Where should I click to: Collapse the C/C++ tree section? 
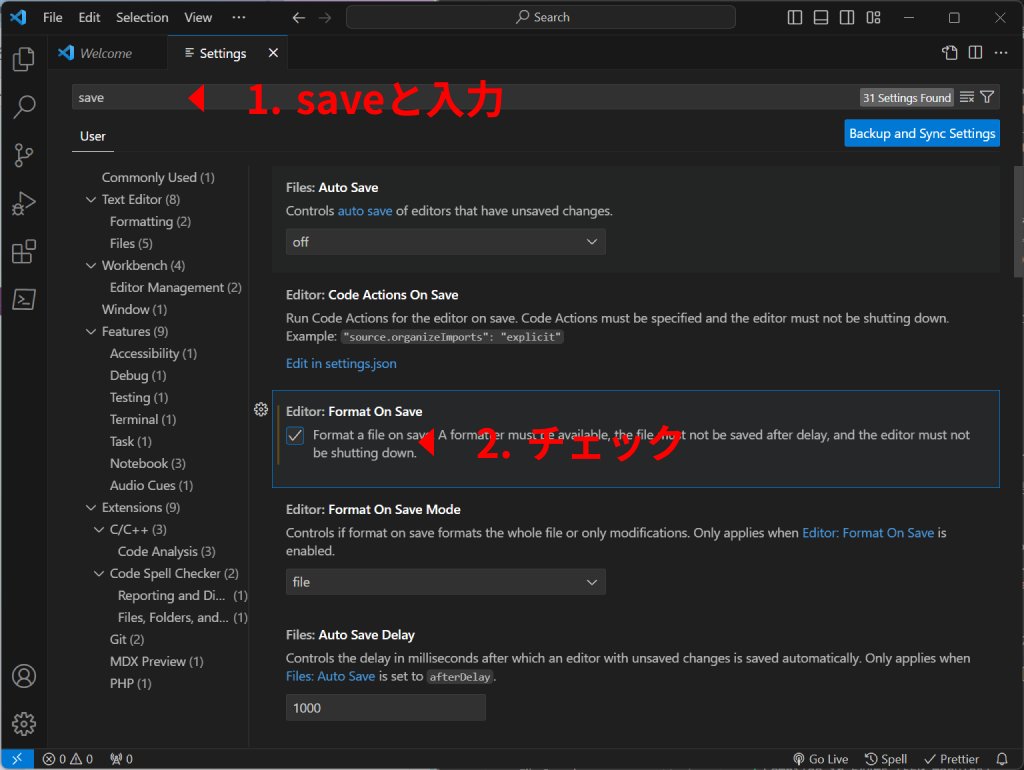coord(99,529)
